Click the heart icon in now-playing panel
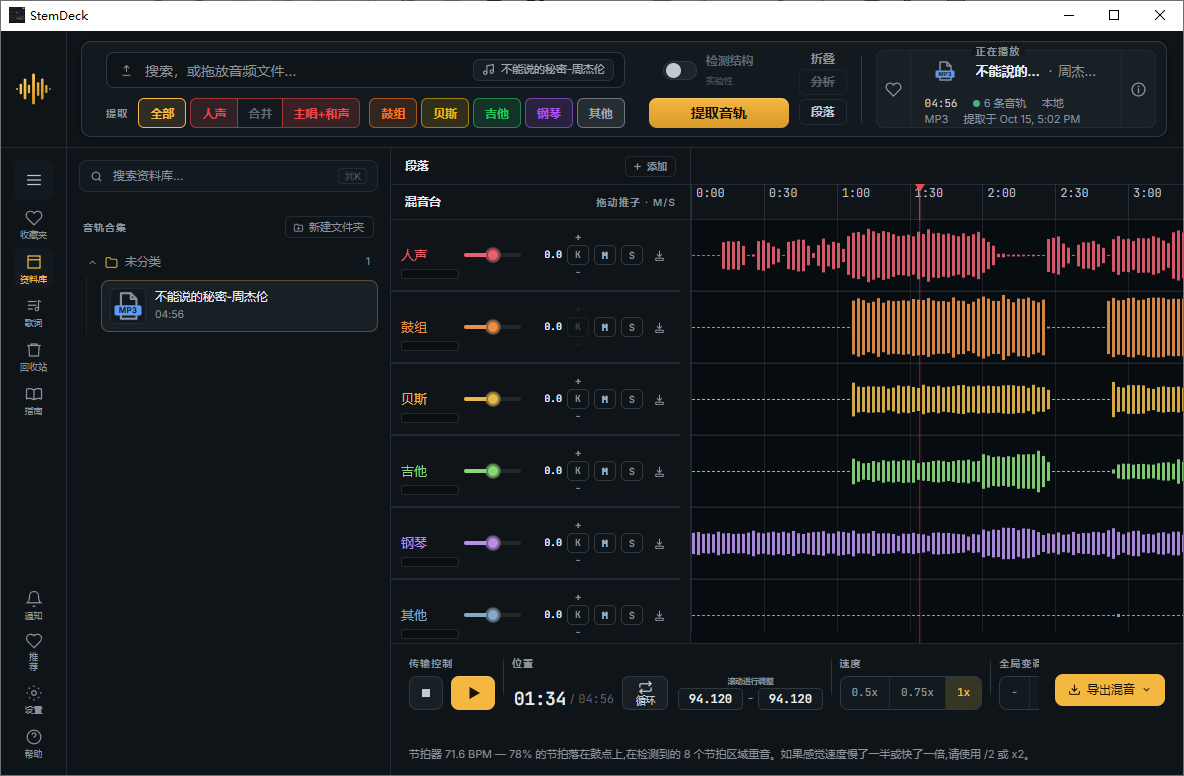Screen dimensions: 1184x776 point(893,89)
